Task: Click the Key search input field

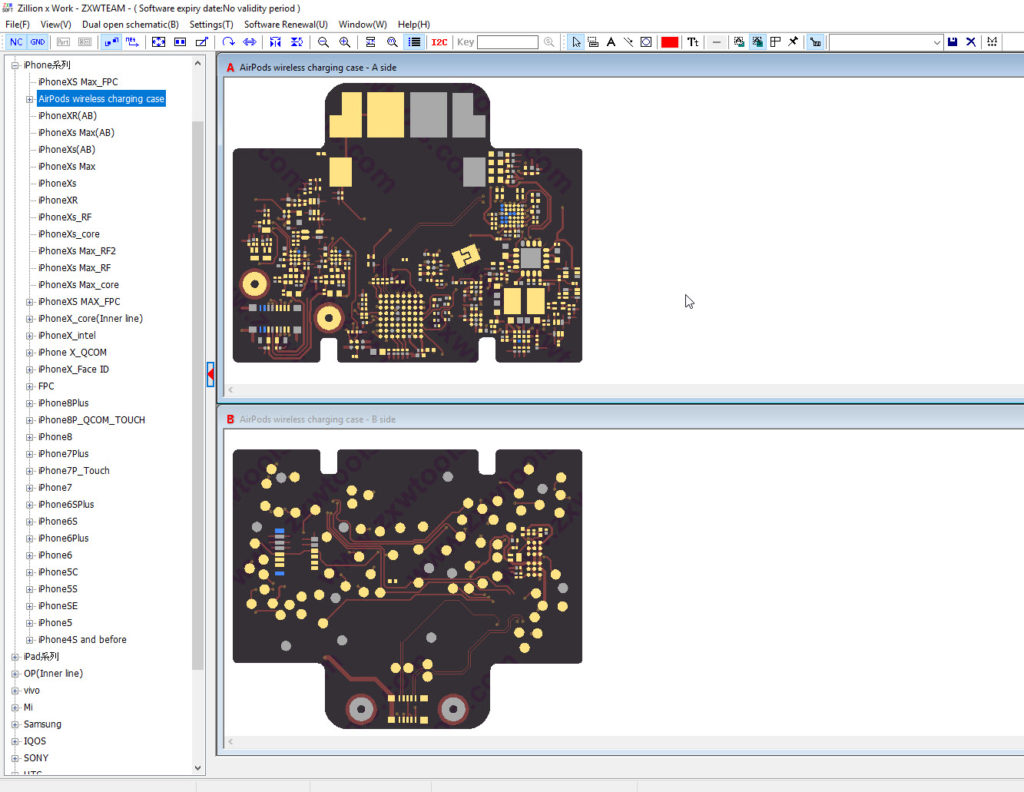Action: [507, 42]
